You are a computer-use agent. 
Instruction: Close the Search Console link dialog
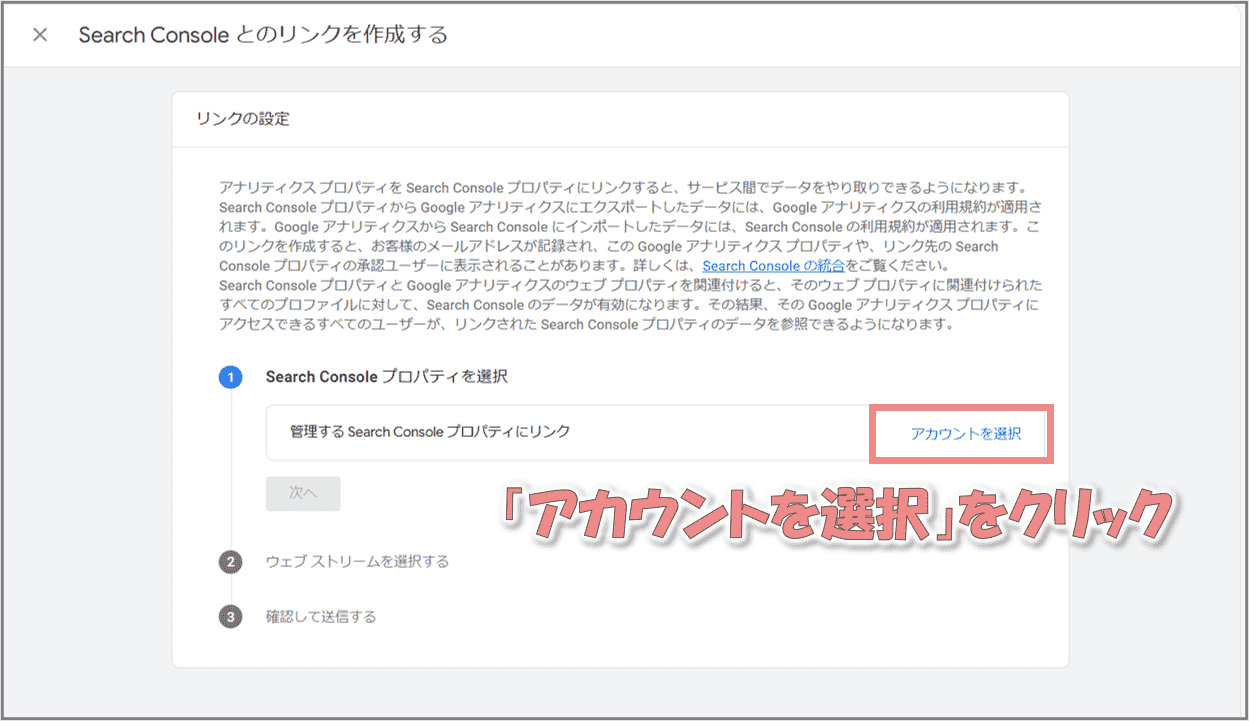pyautogui.click(x=40, y=35)
